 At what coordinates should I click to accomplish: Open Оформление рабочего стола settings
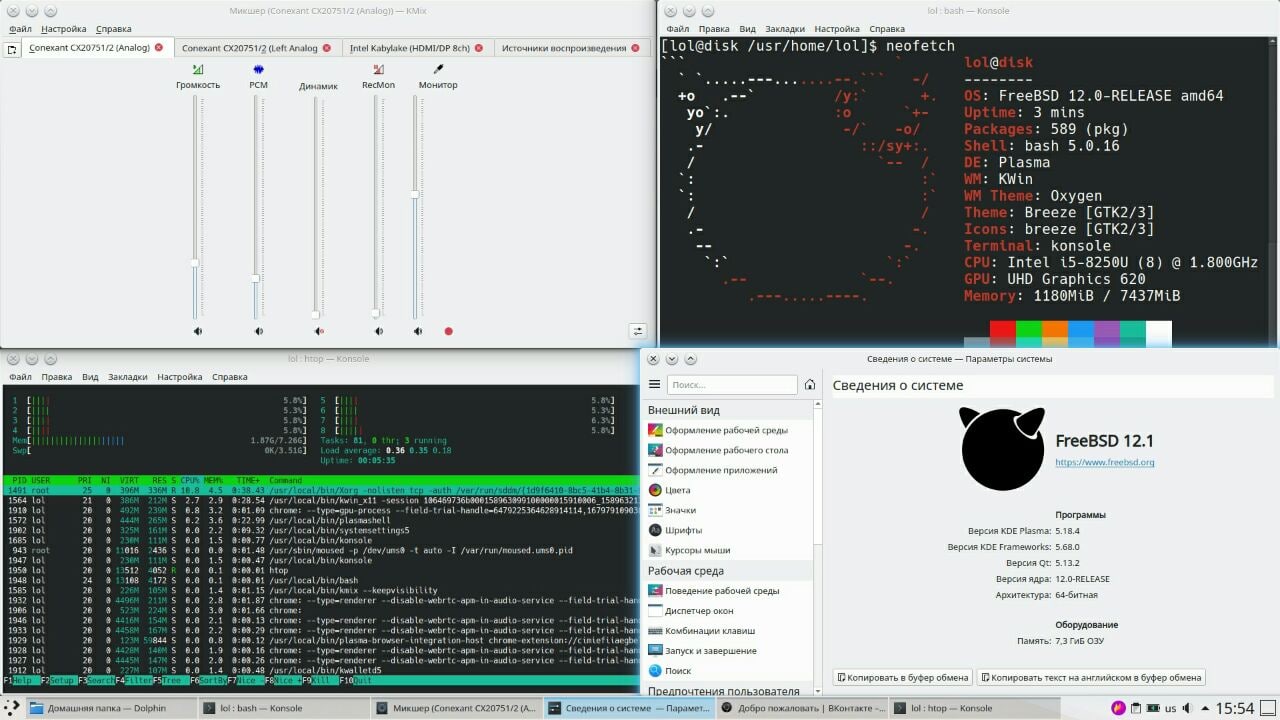click(727, 450)
